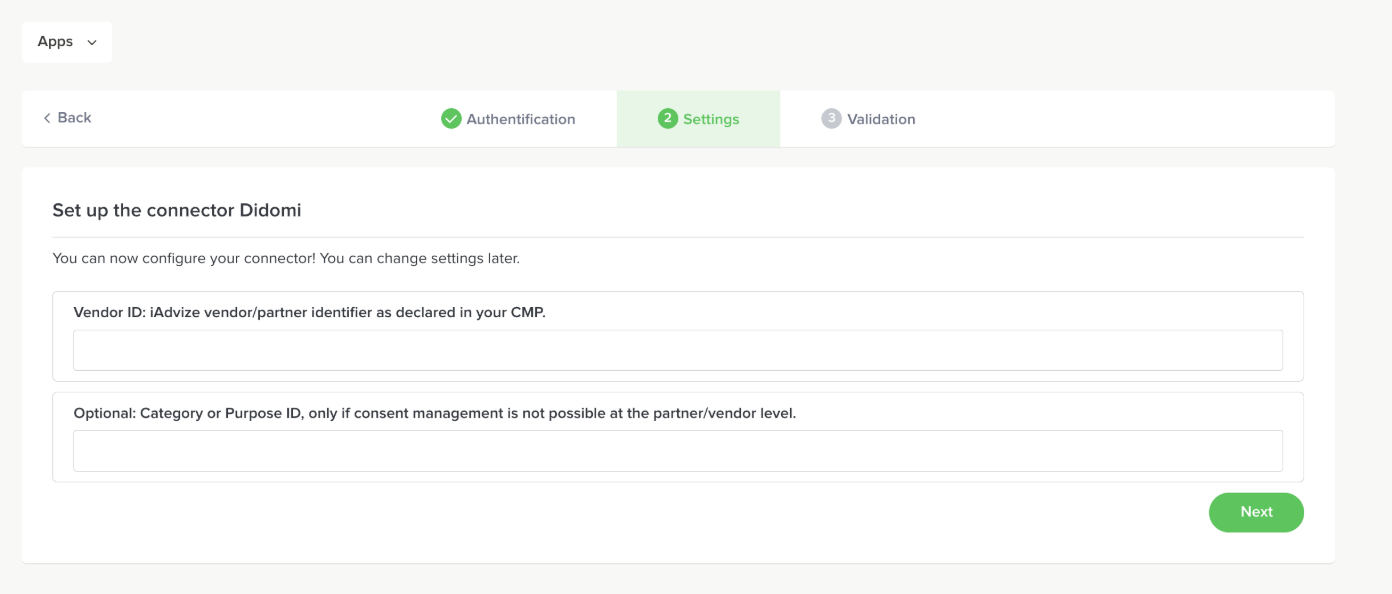Switch to the Authentification step
Viewport: 1392px width, 594px height.
tap(520, 119)
